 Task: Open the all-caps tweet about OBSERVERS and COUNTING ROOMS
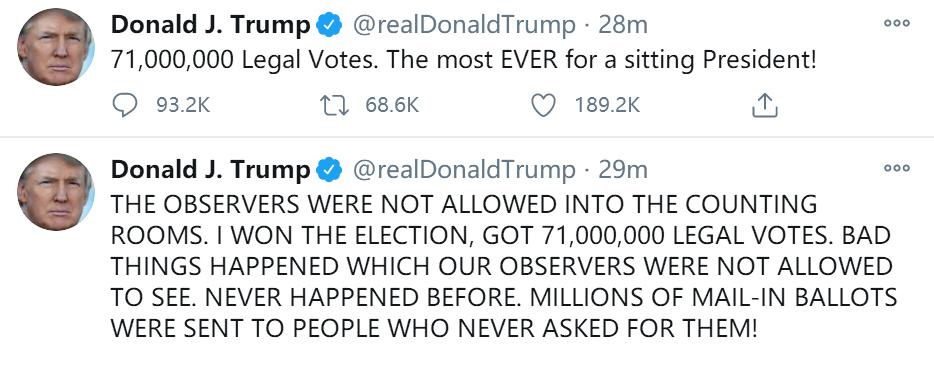pyautogui.click(x=504, y=266)
